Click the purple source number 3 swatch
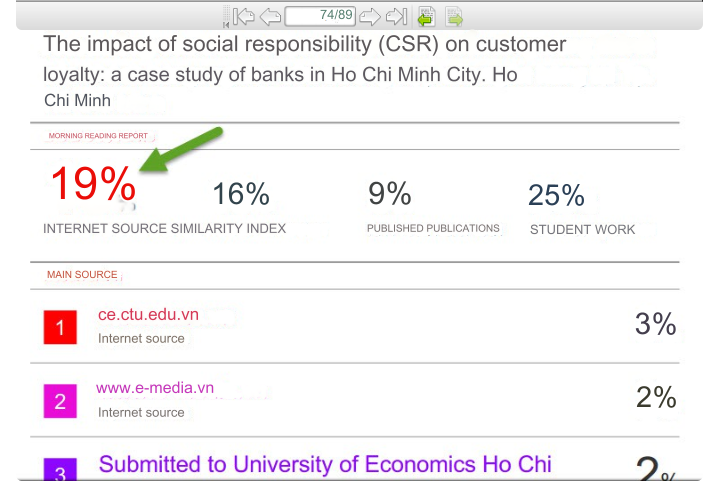 [x=60, y=470]
